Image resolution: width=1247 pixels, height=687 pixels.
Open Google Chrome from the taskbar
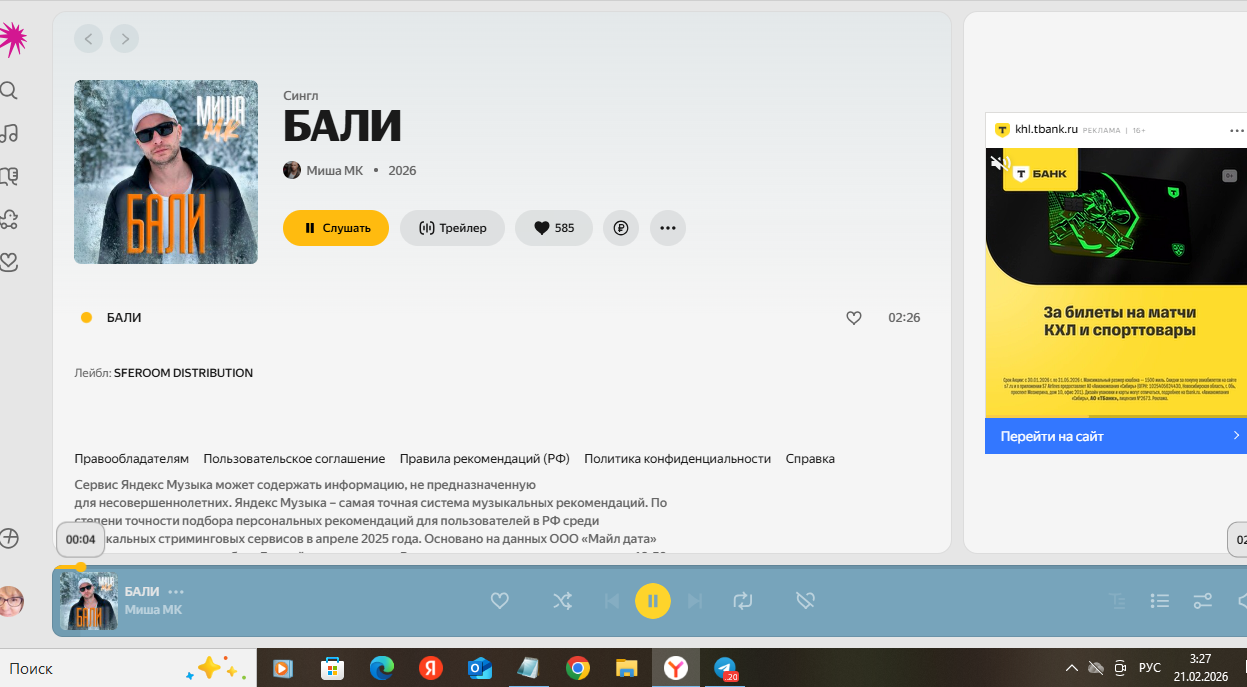point(578,668)
